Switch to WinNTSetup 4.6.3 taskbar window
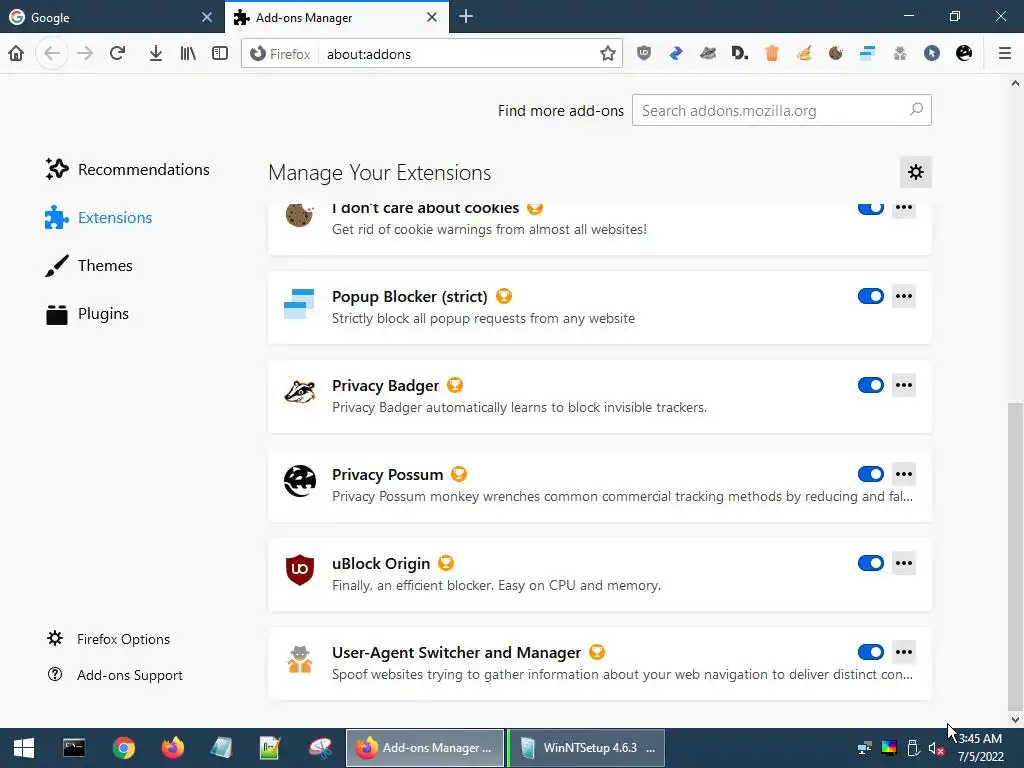Screen dimensions: 1024x768 tap(586, 748)
